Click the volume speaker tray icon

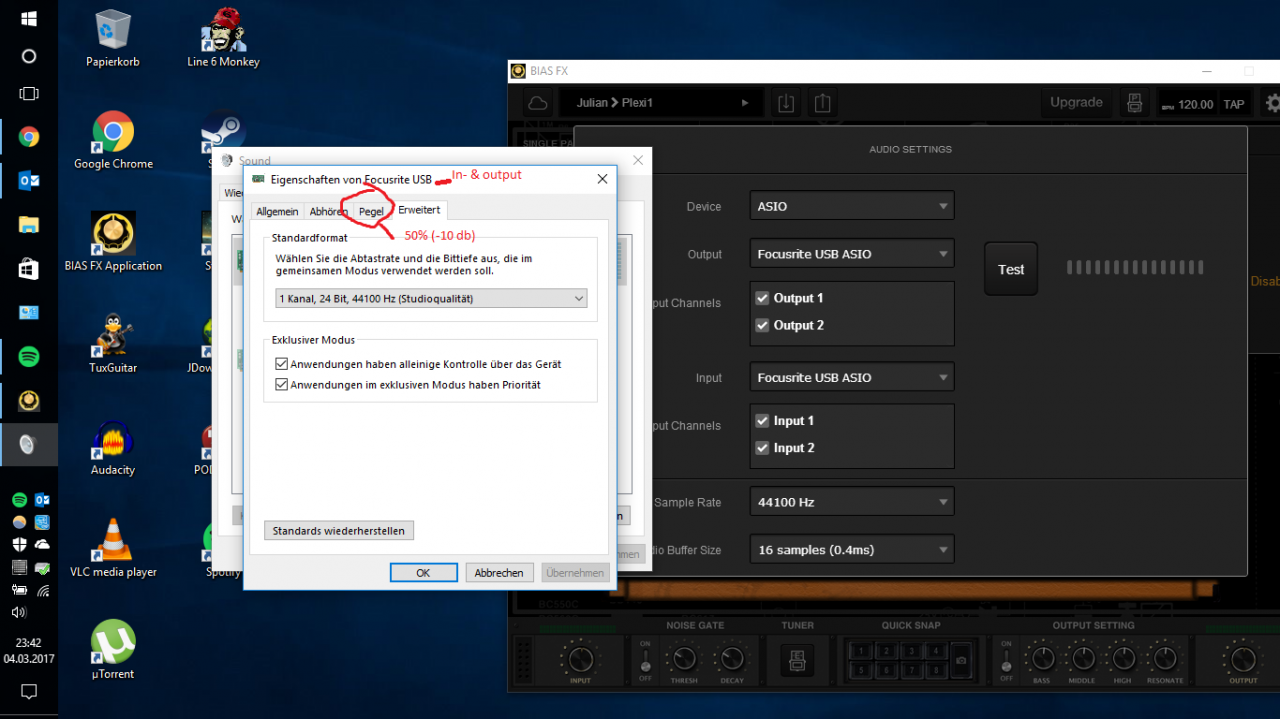tap(19, 612)
